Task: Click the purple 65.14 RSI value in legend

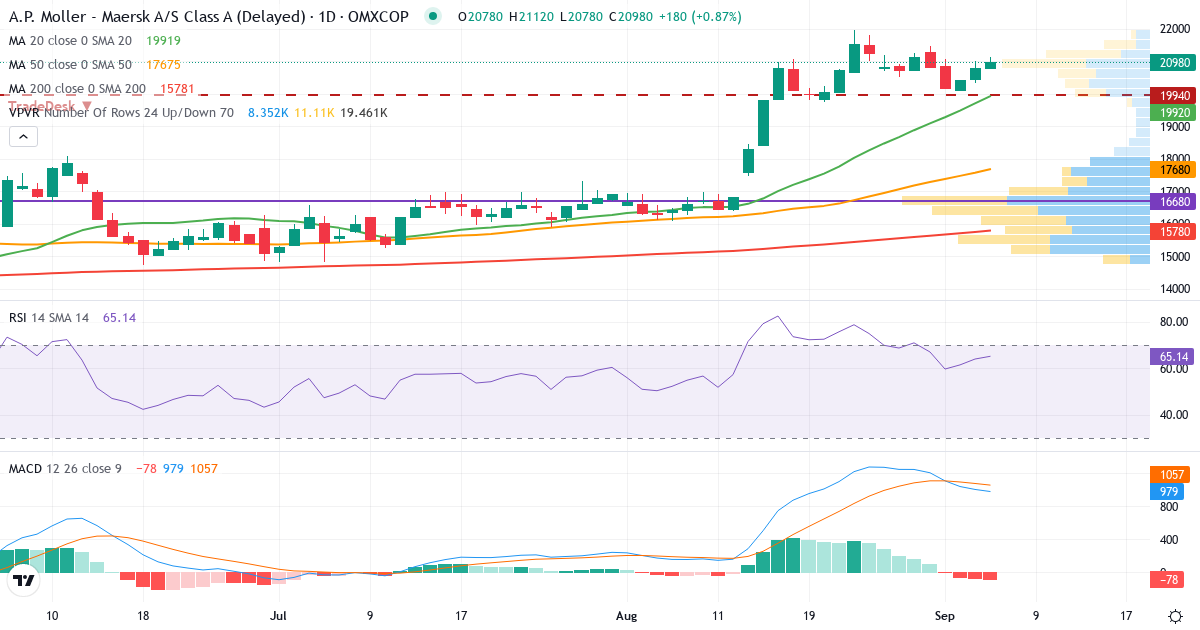Action: pyautogui.click(x=119, y=317)
